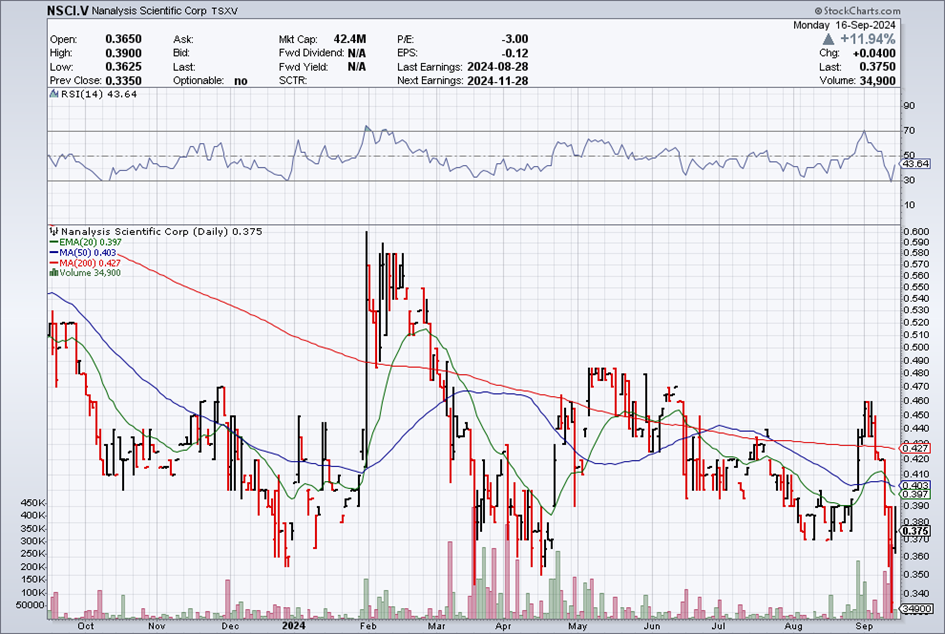
Task: Click the 0.600 price axis label
Action: 916,231
